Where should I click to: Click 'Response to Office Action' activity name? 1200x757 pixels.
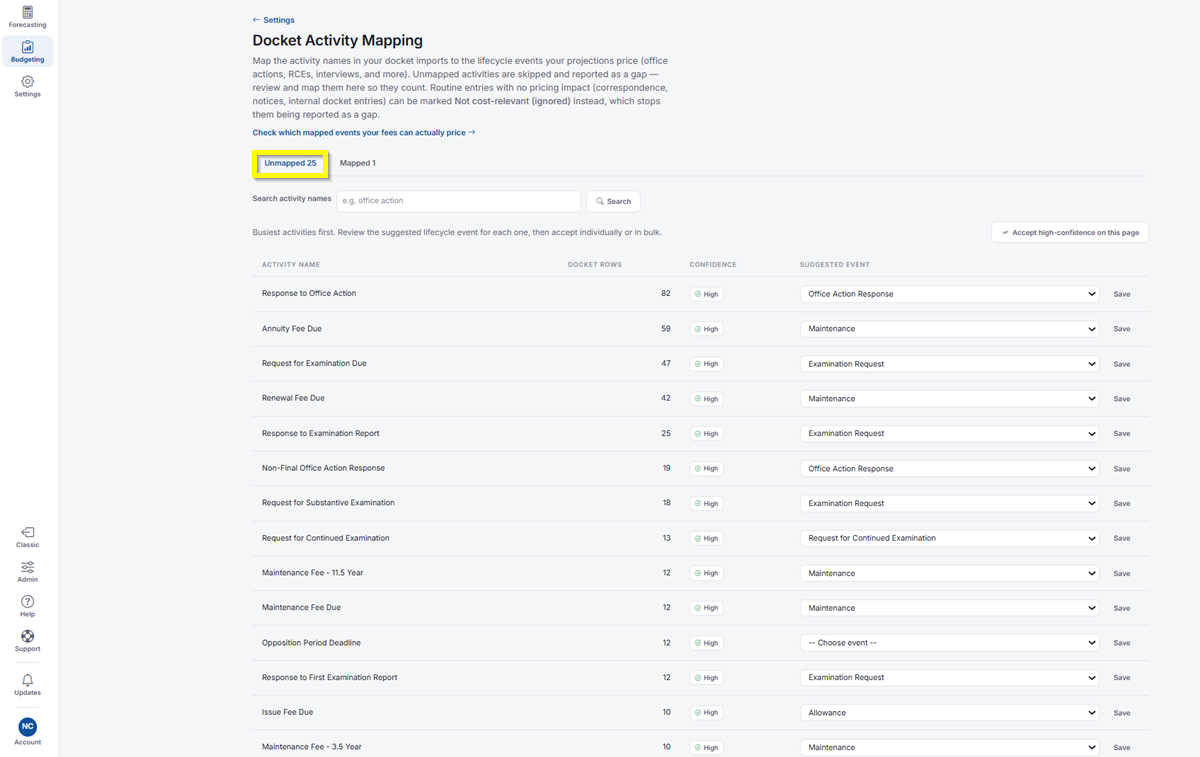point(309,294)
